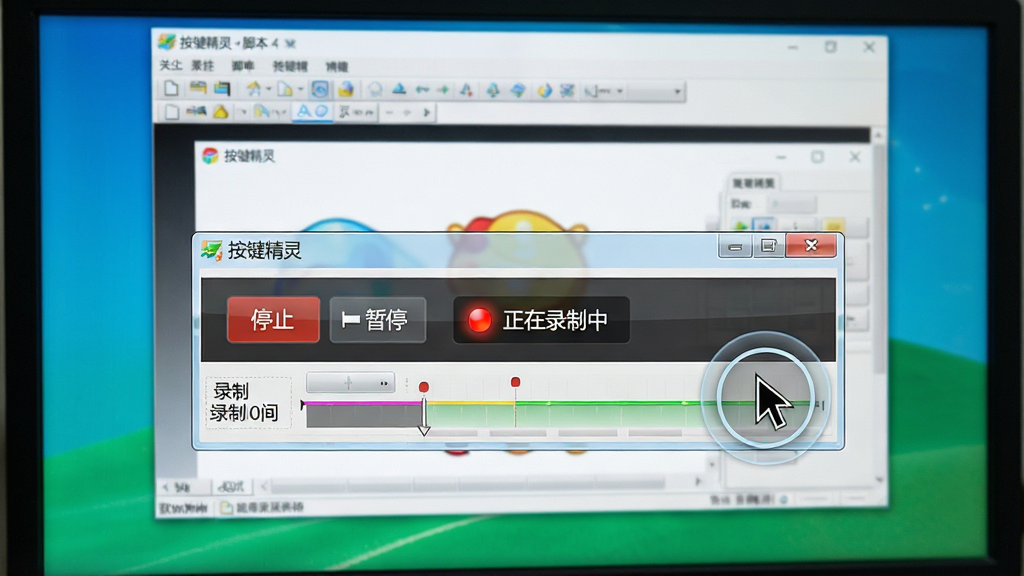Maximize the inner 按键精灵 window behind the dialog
The width and height of the screenshot is (1024, 576).
point(818,157)
